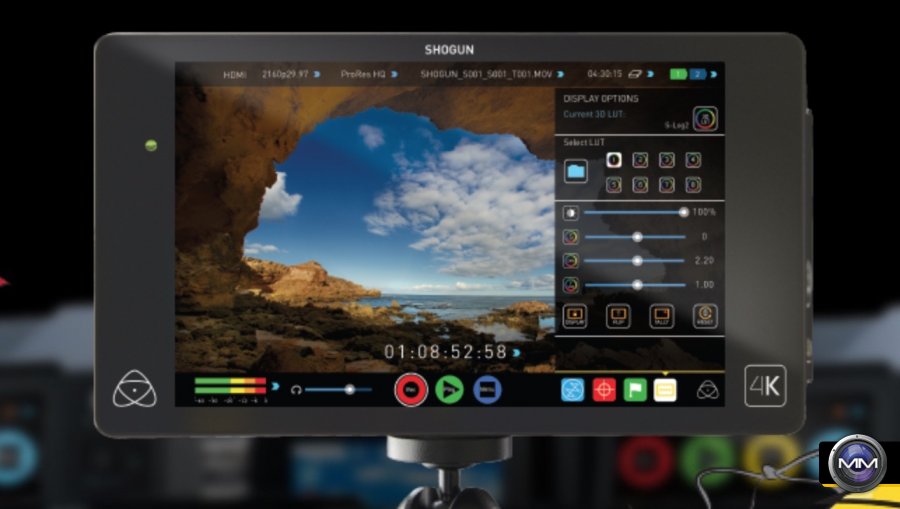Click the green battery 1 indicator

click(678, 75)
